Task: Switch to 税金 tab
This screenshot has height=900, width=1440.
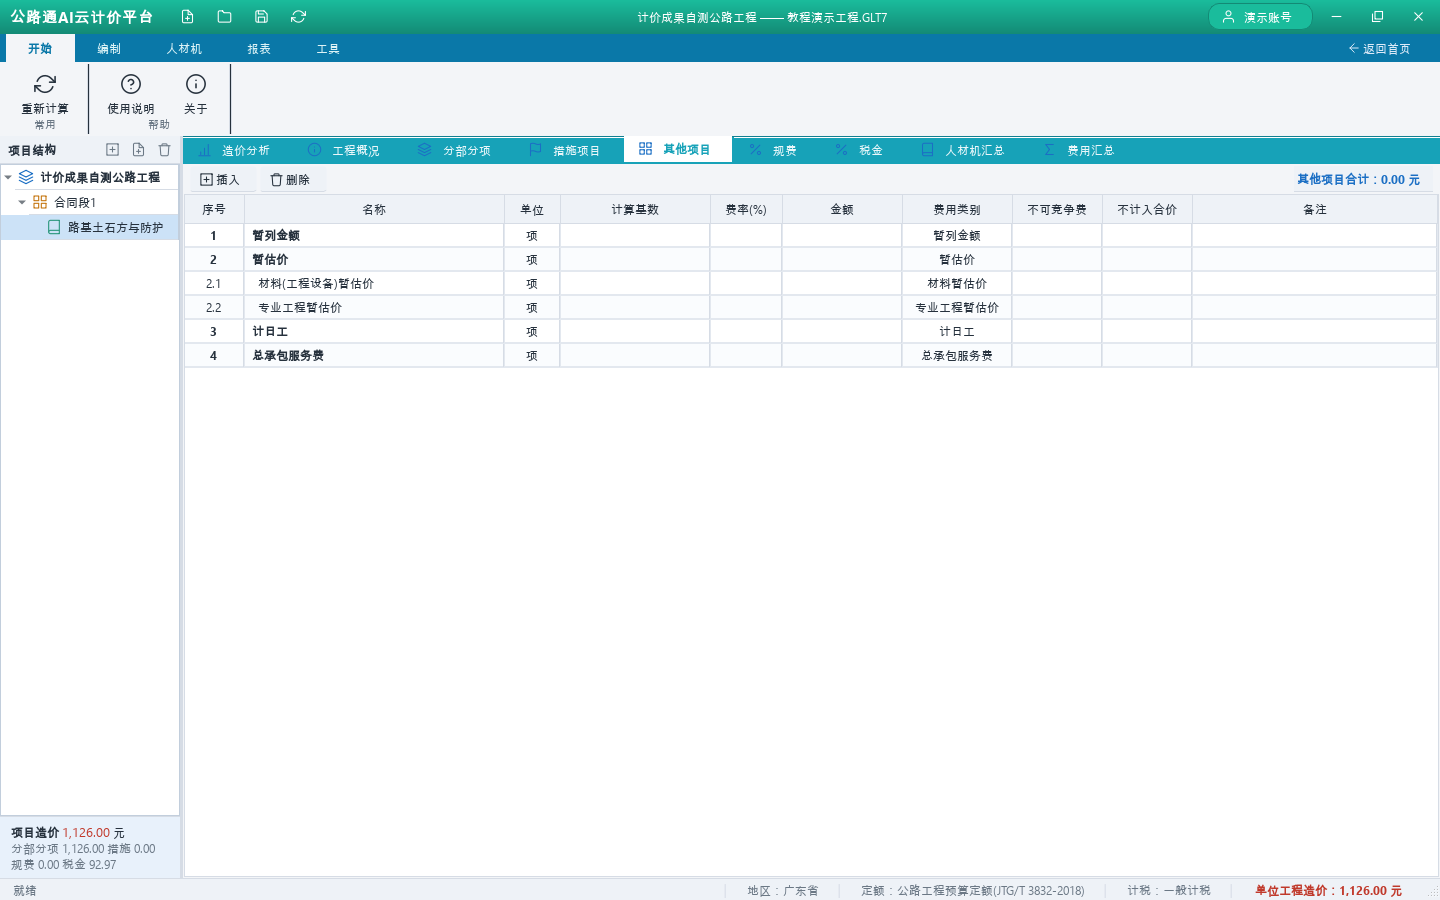Action: click(860, 150)
